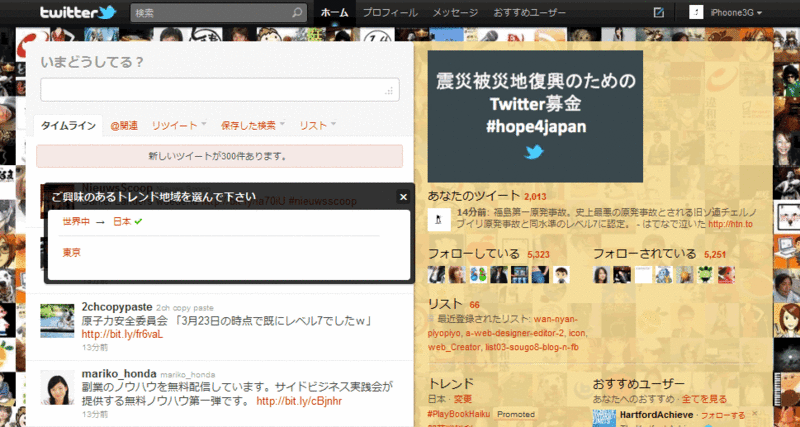Screen dimensions: 800x427
Task: Open the list03-sougo8-blog-n-fb list
Action: (531, 347)
